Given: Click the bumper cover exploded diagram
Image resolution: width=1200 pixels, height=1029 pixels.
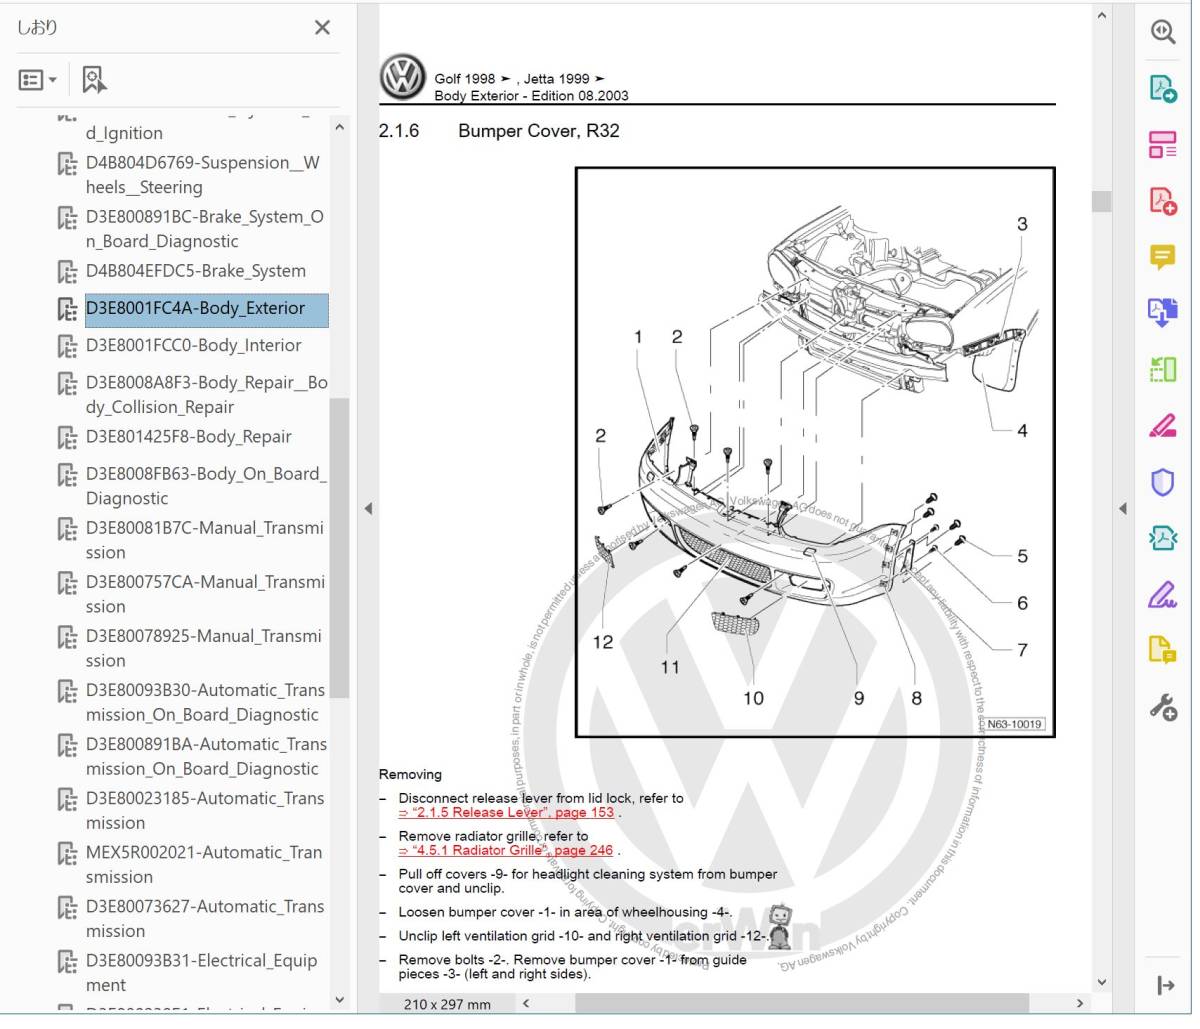Looking at the screenshot, I should [x=815, y=452].
